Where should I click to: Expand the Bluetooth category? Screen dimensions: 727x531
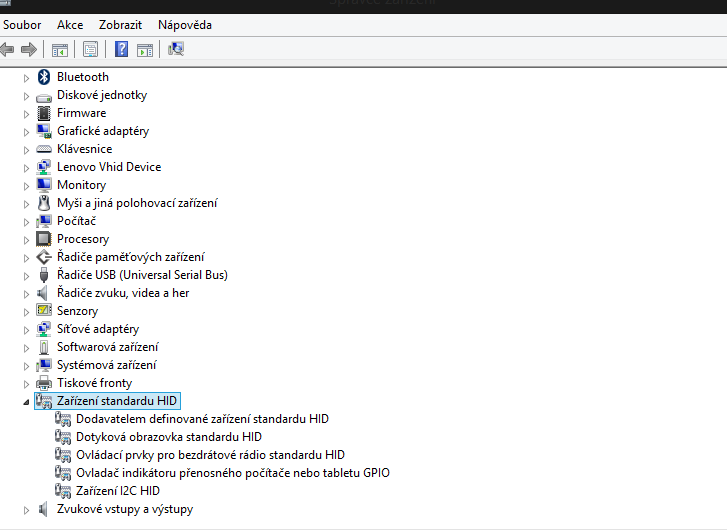[26, 78]
